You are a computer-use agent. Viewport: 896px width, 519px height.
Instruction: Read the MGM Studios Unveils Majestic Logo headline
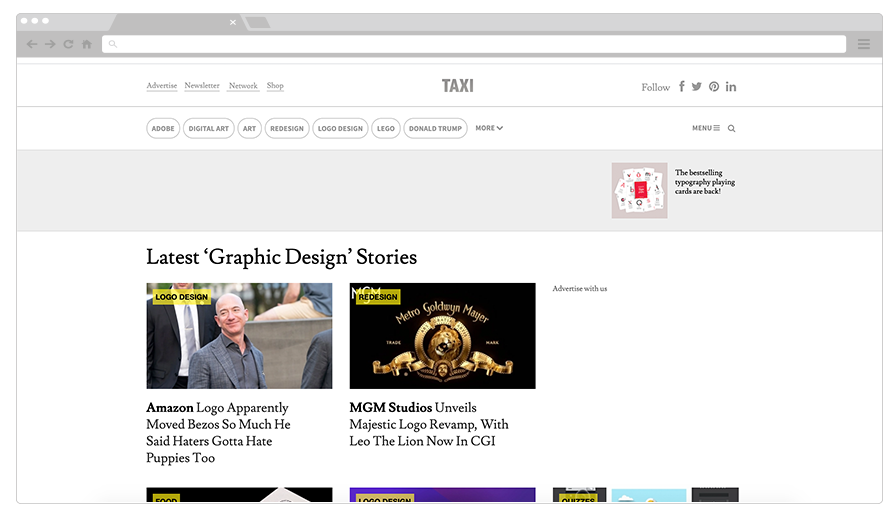429,424
